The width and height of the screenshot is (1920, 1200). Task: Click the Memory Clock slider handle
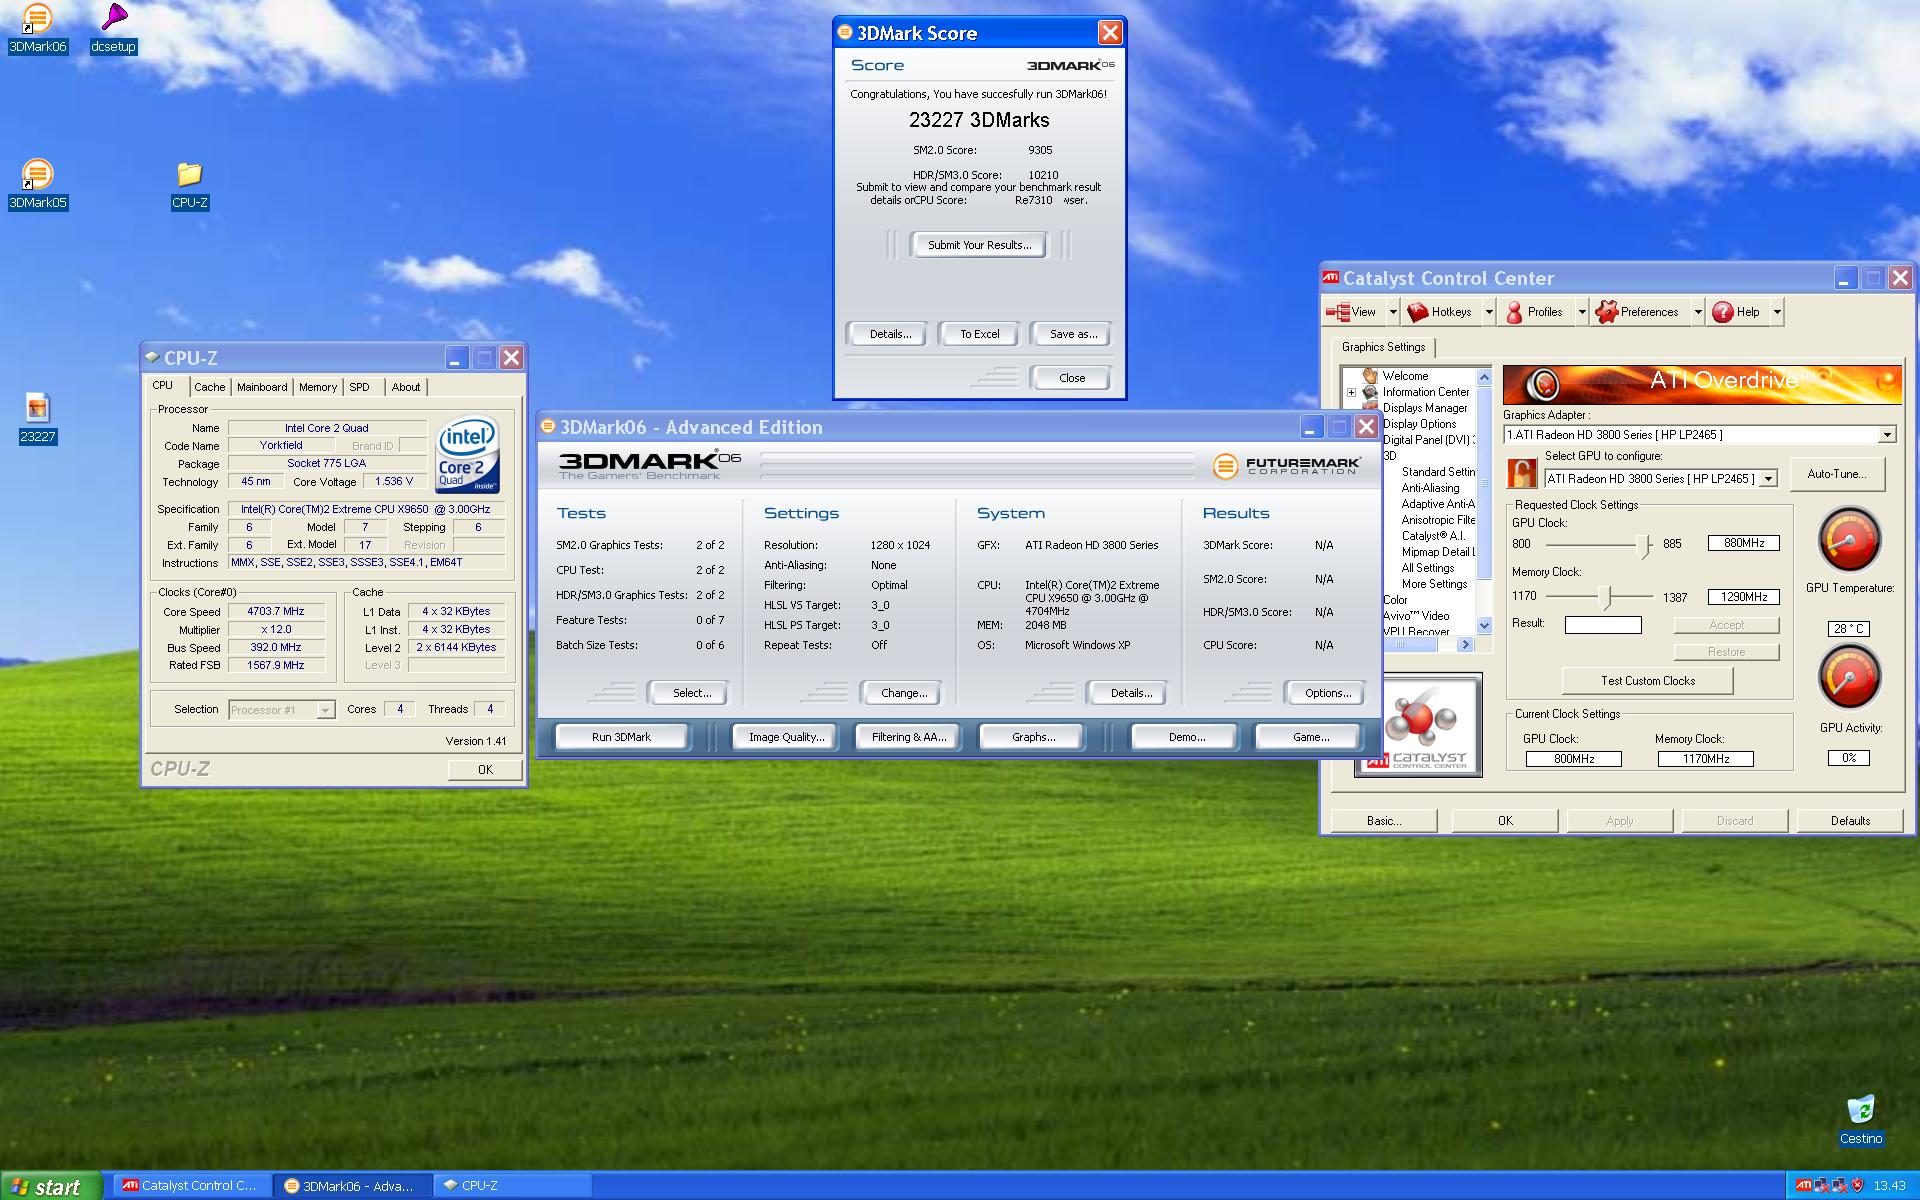point(1605,598)
